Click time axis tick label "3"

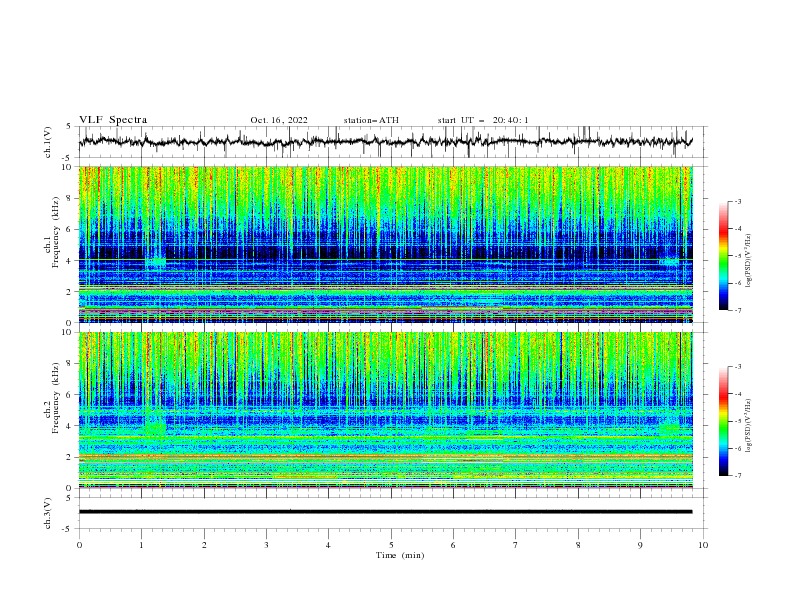pyautogui.click(x=266, y=545)
